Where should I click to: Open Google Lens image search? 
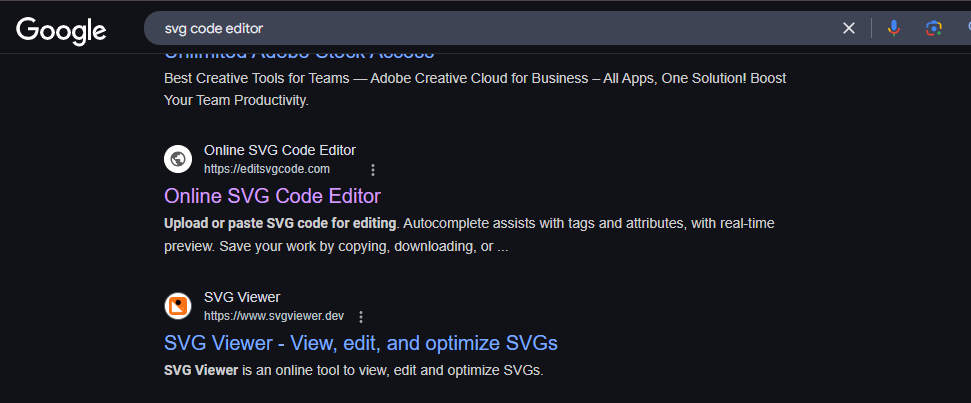coord(933,28)
